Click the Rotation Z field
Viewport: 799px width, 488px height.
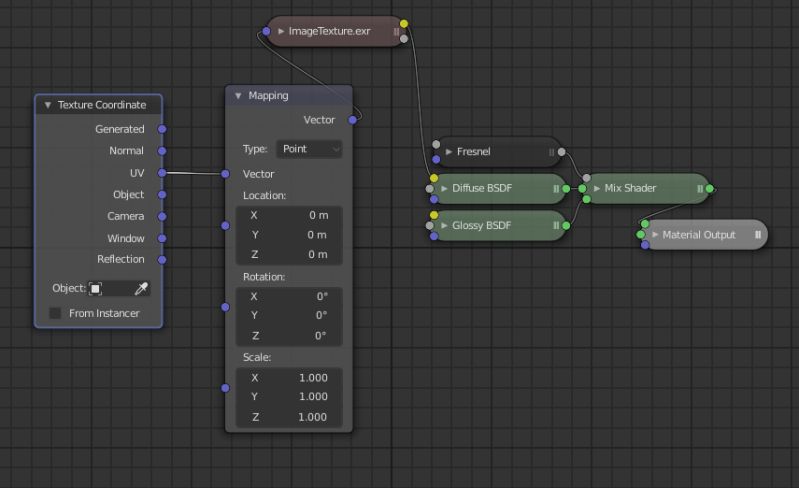(x=289, y=336)
